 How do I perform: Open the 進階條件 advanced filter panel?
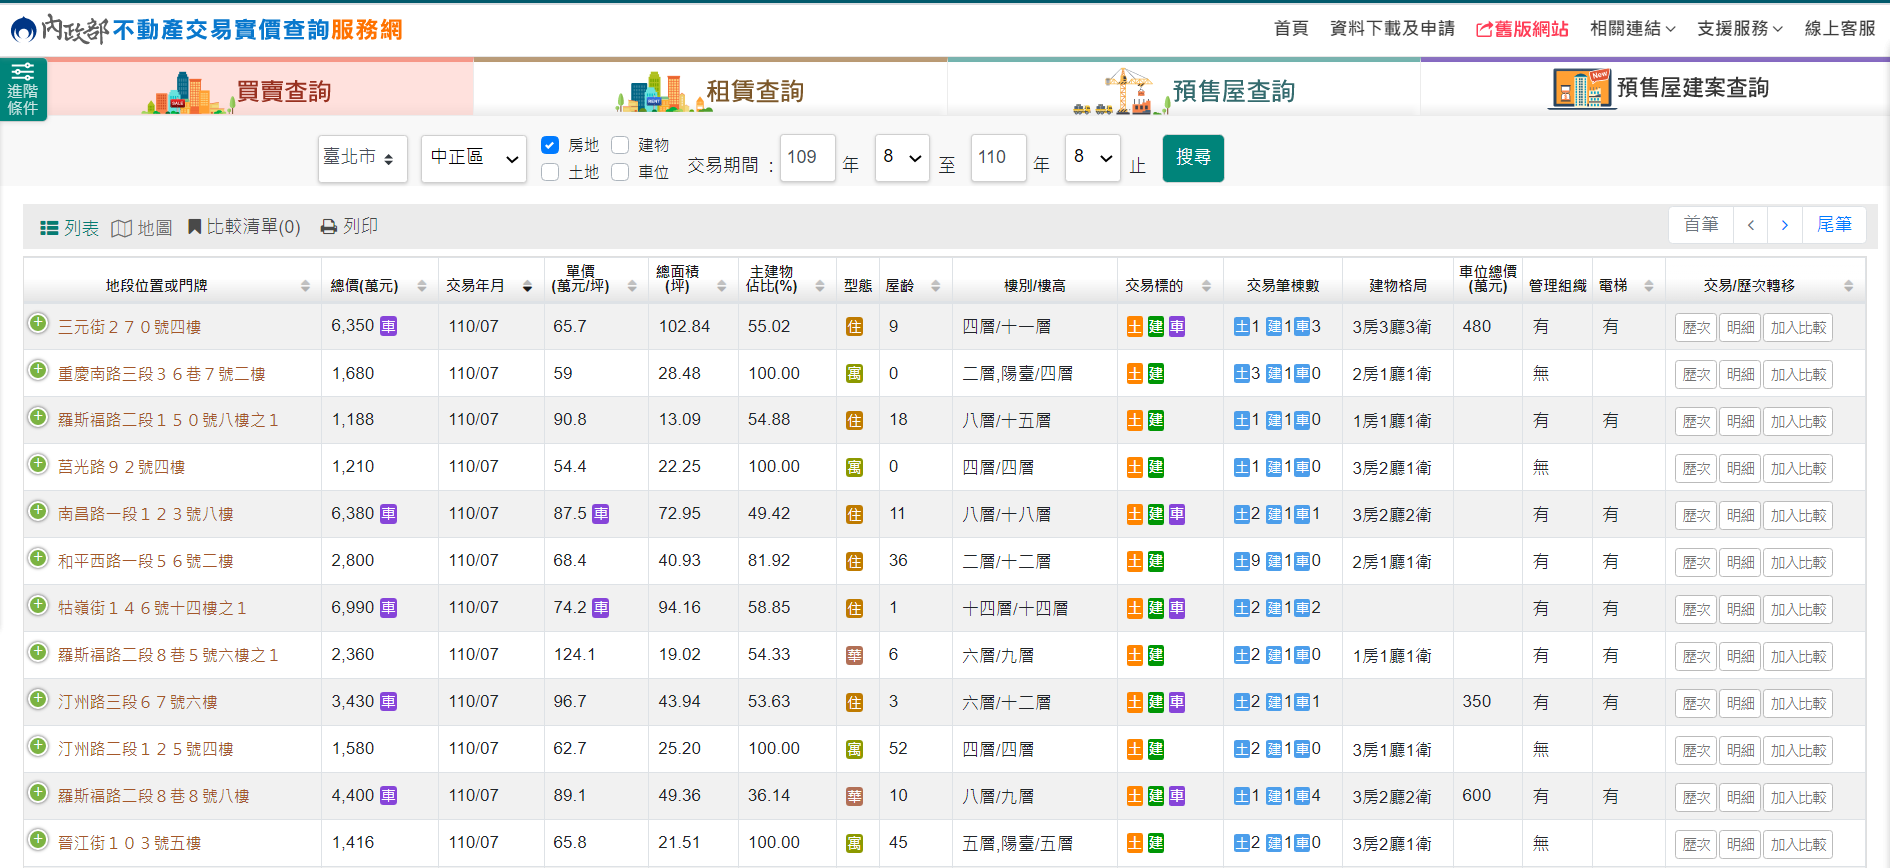point(23,89)
